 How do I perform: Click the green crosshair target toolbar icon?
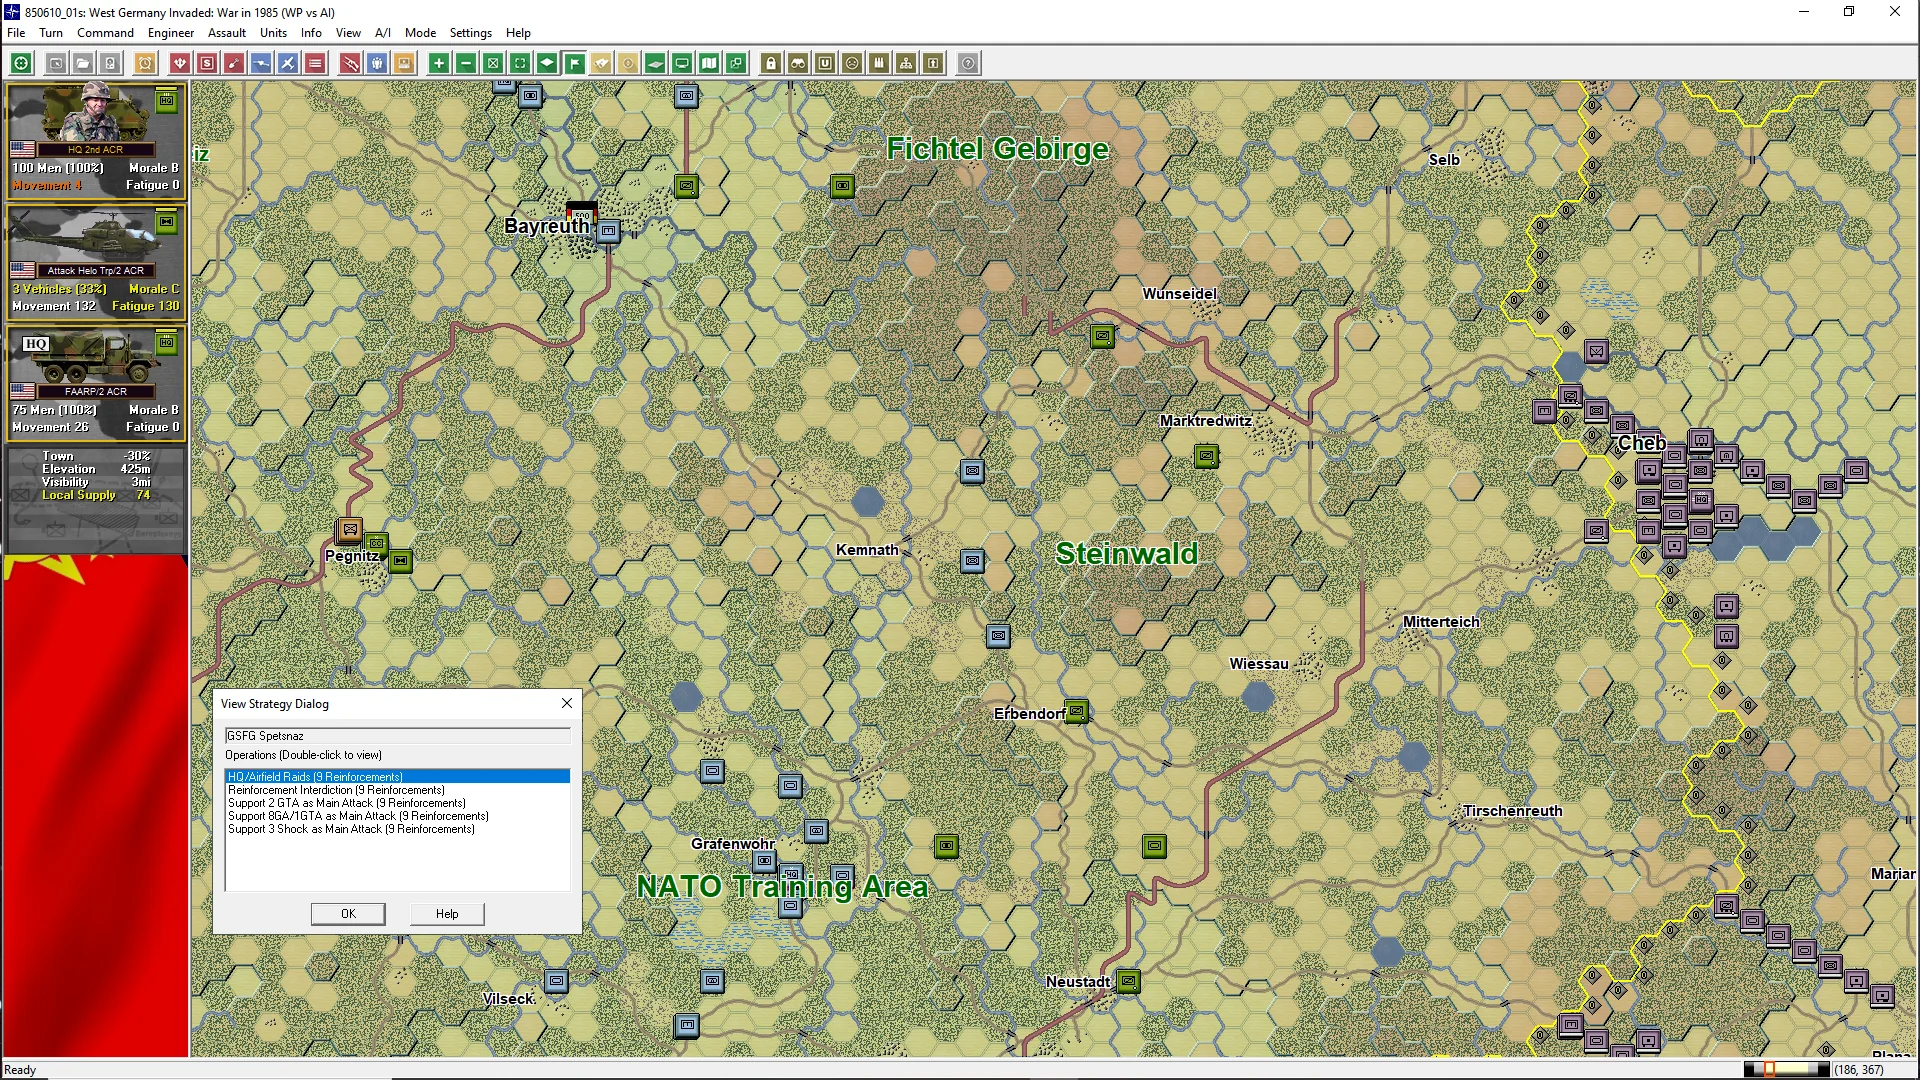click(21, 63)
